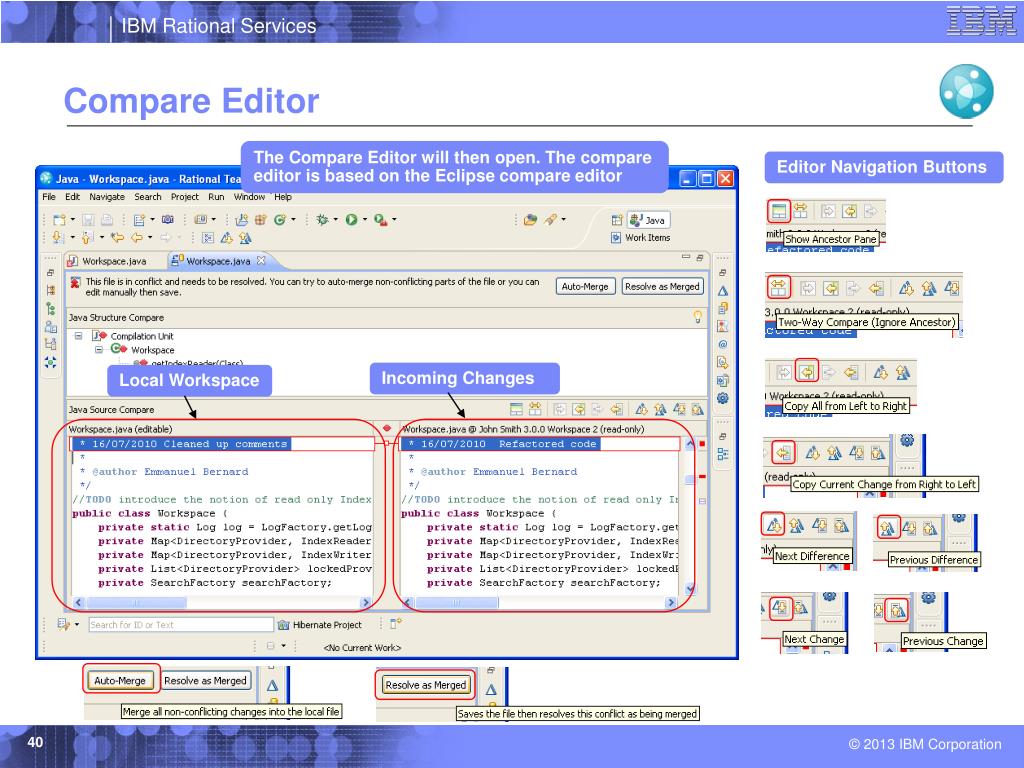The height and width of the screenshot is (768, 1024).
Task: Open the Next Annotation dropdown arrow
Action: click(x=72, y=237)
